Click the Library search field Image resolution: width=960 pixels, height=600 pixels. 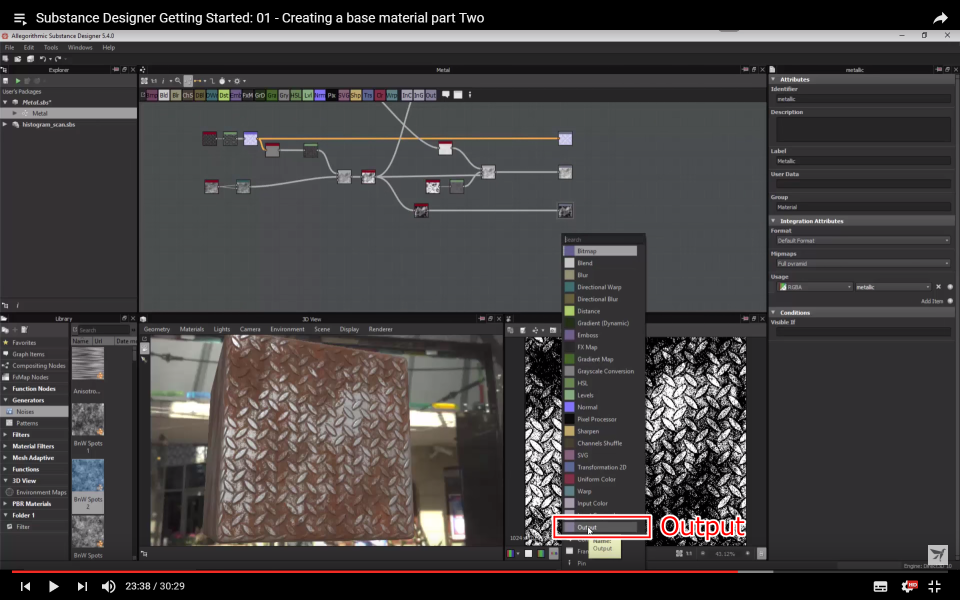click(x=104, y=329)
